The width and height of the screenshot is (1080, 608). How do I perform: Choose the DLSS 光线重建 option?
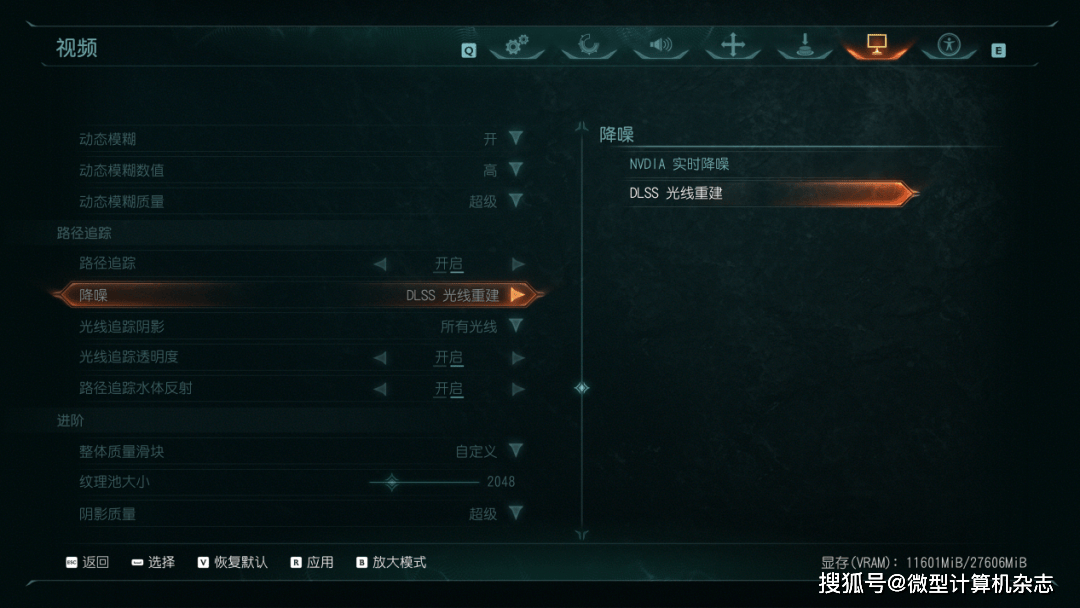pyautogui.click(x=770, y=193)
